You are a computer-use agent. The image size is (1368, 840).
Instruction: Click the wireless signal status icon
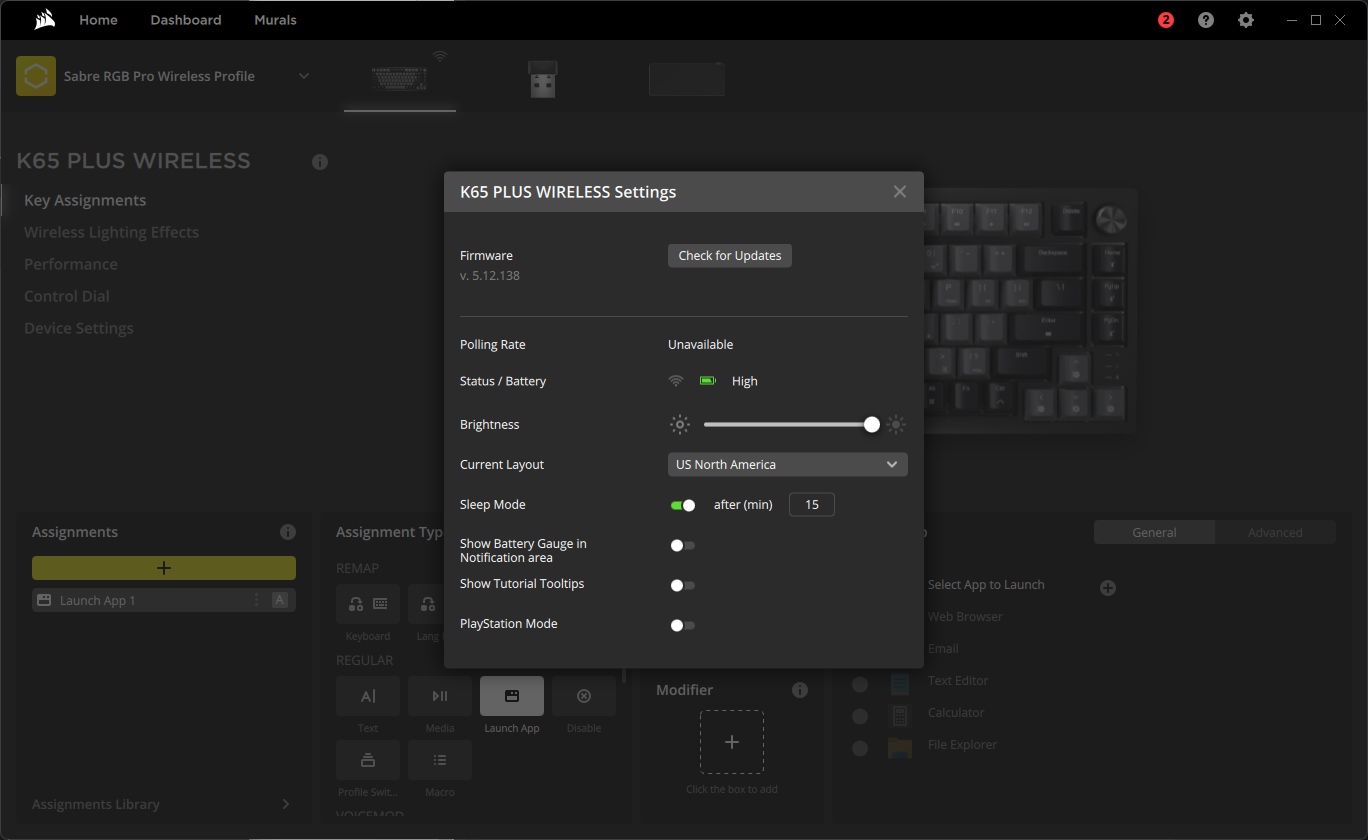tap(676, 381)
